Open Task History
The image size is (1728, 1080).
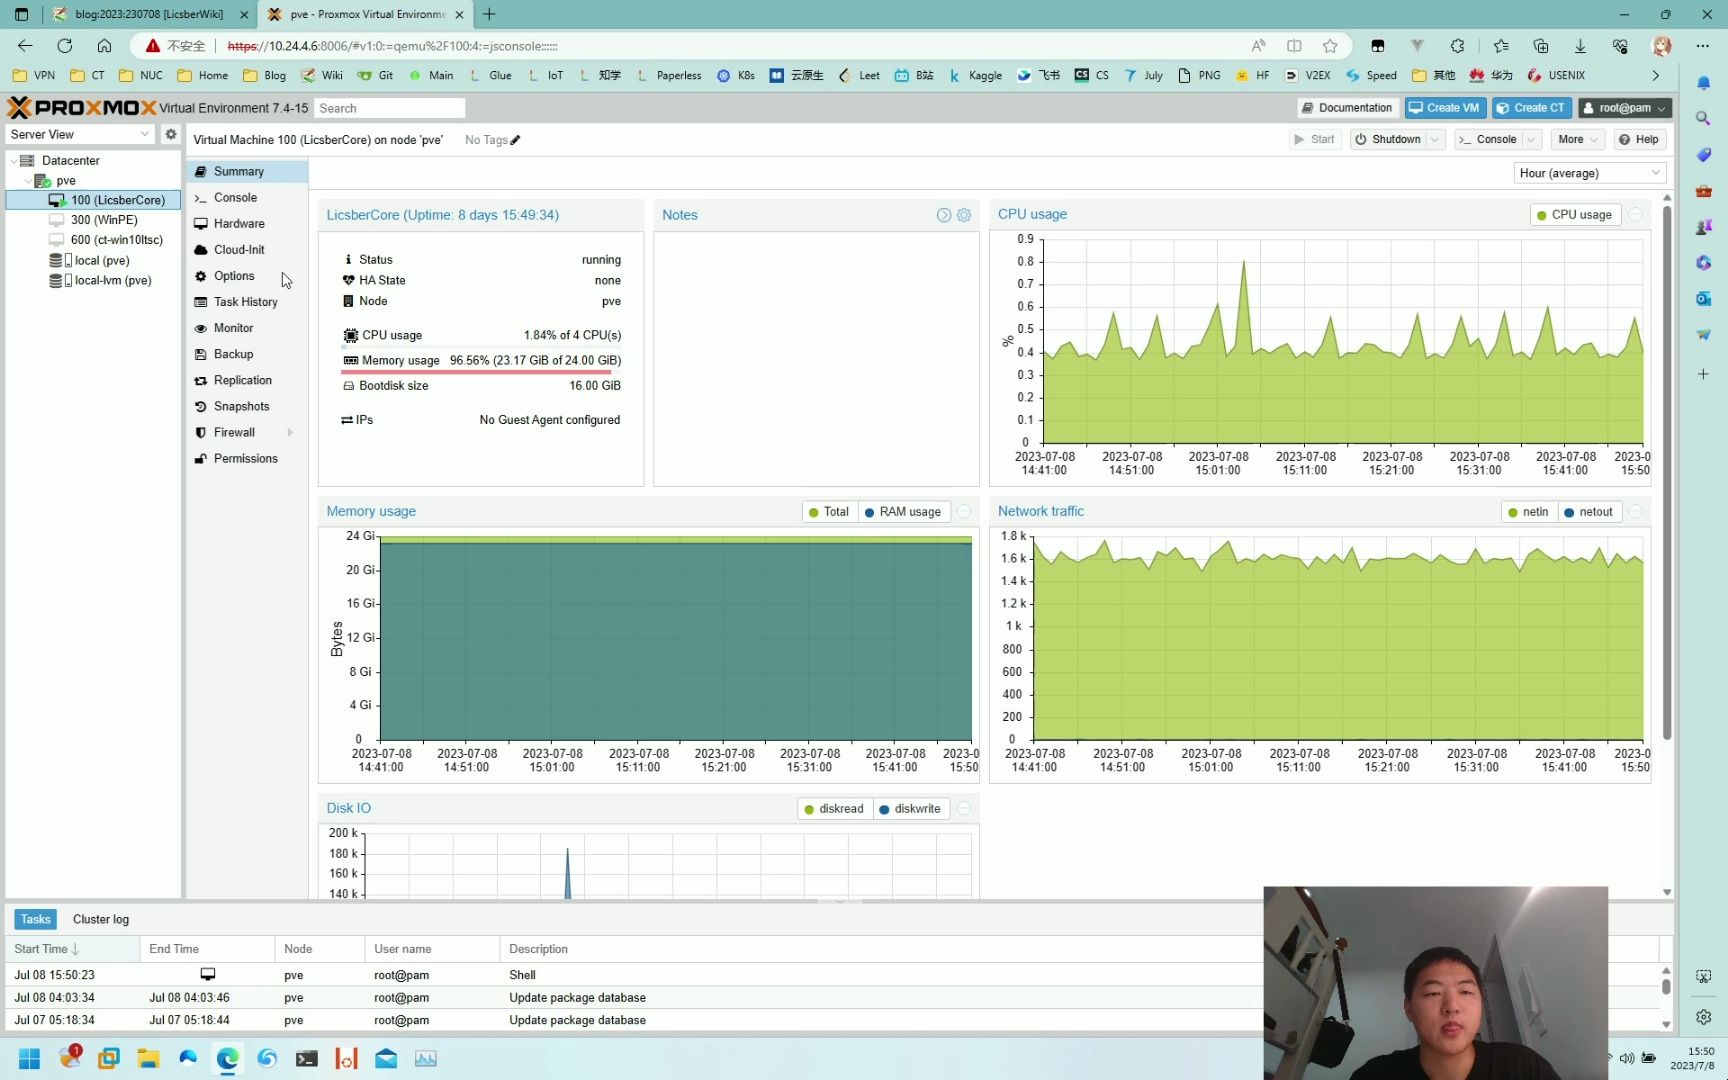pos(247,301)
